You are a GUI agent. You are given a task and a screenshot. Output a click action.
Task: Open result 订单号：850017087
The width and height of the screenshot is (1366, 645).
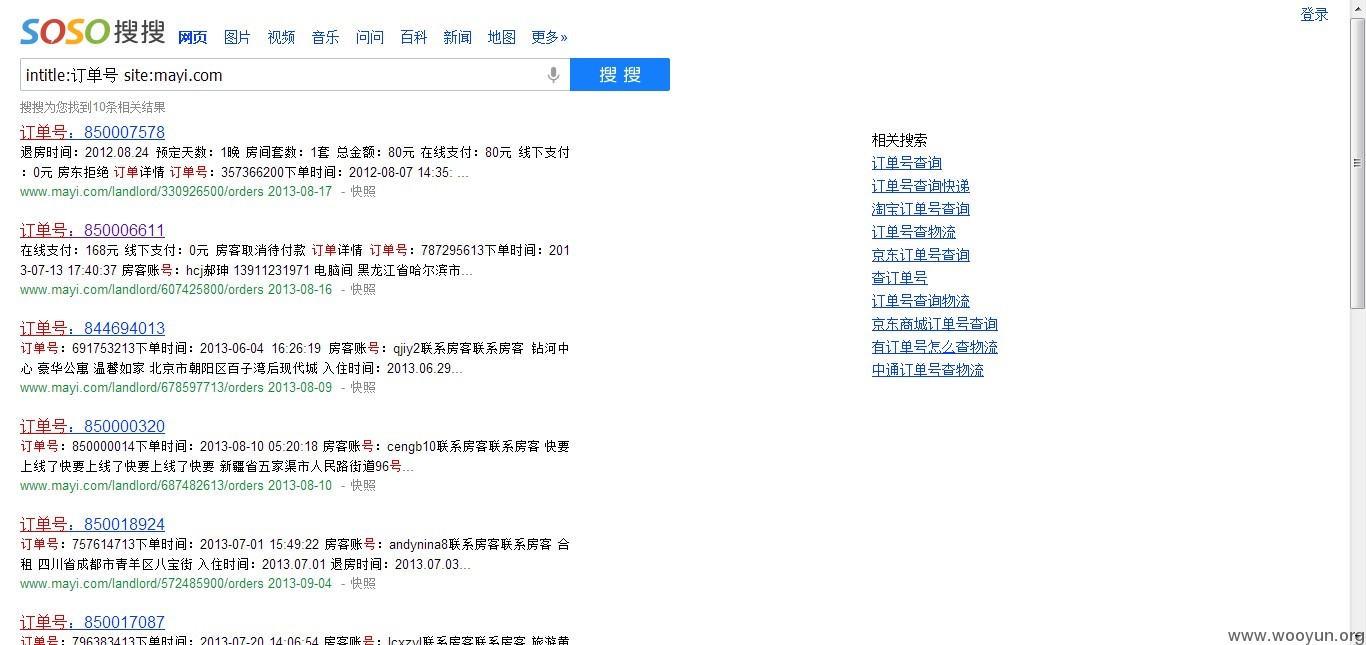point(92,622)
